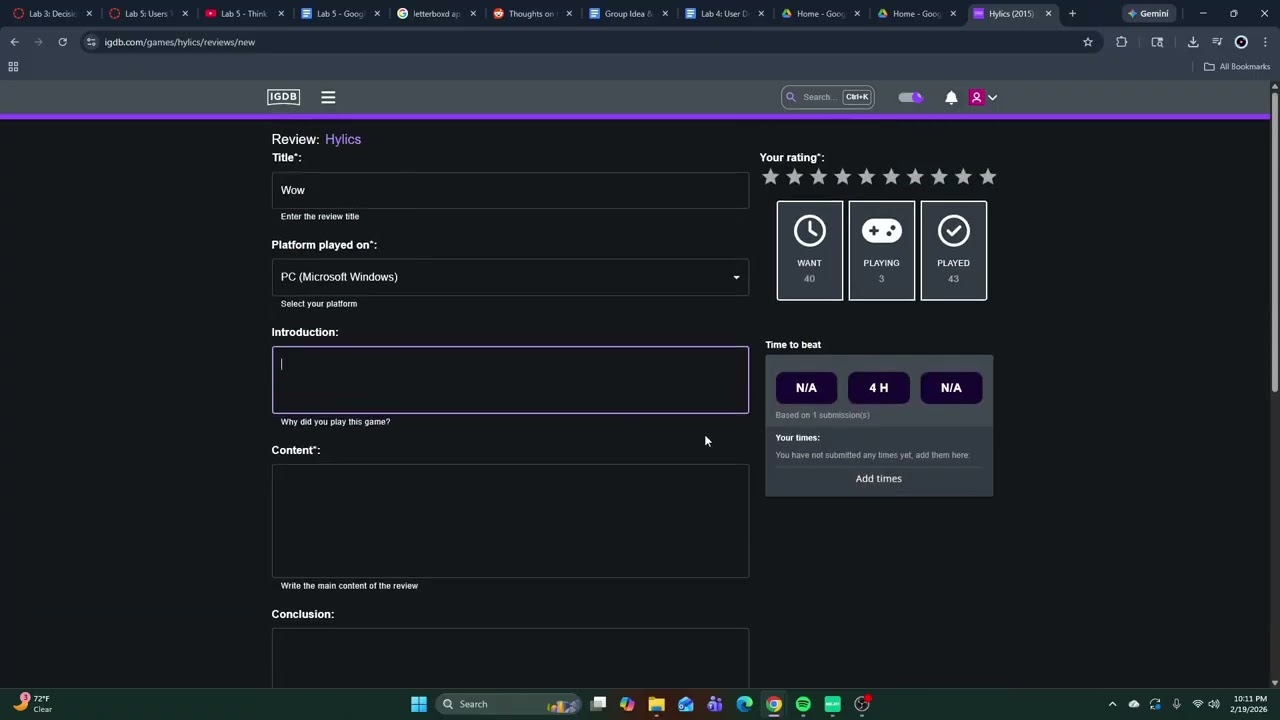Switch to the letterboxd tab

click(x=436, y=14)
